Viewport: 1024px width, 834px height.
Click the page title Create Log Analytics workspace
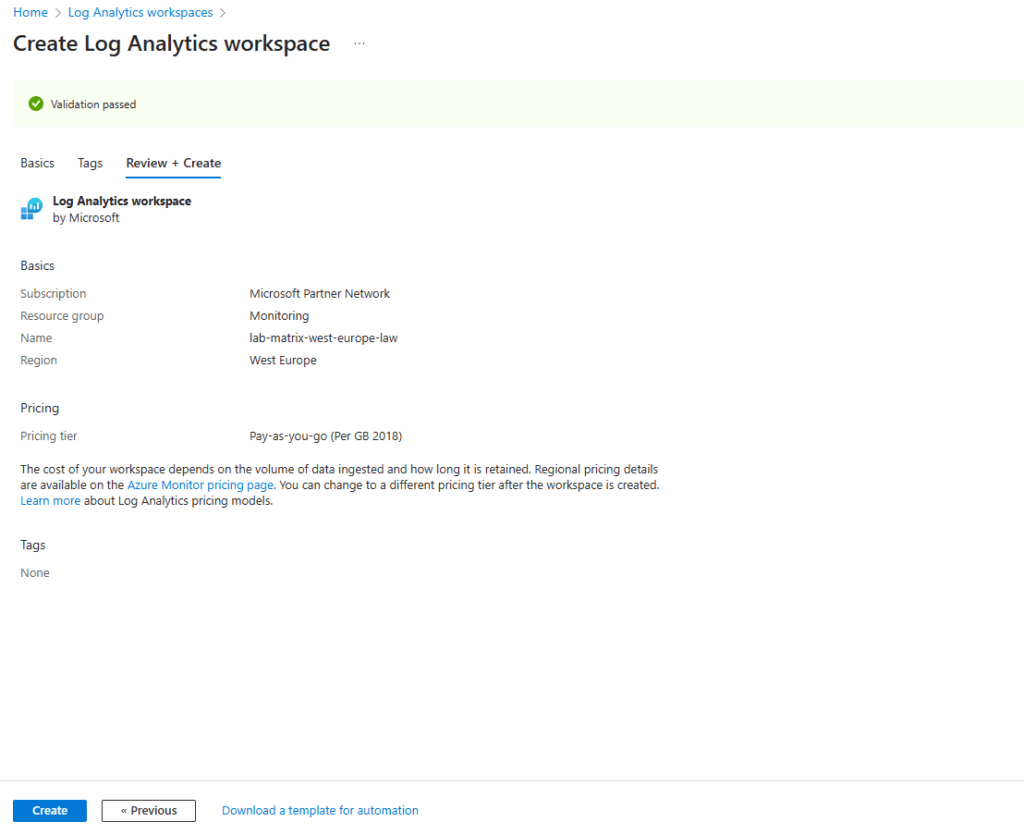click(x=172, y=44)
